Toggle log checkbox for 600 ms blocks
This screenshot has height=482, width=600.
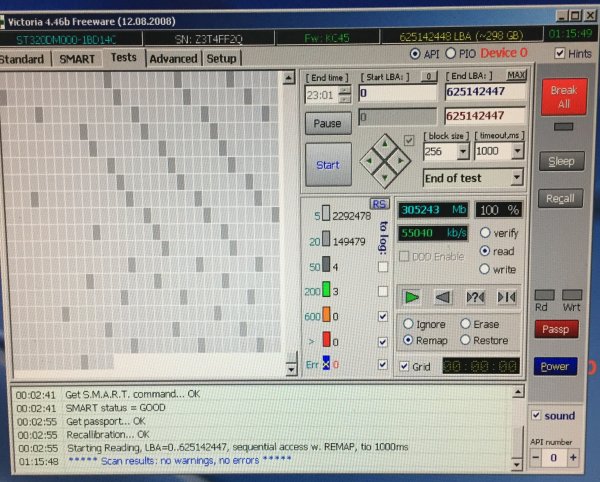click(383, 316)
